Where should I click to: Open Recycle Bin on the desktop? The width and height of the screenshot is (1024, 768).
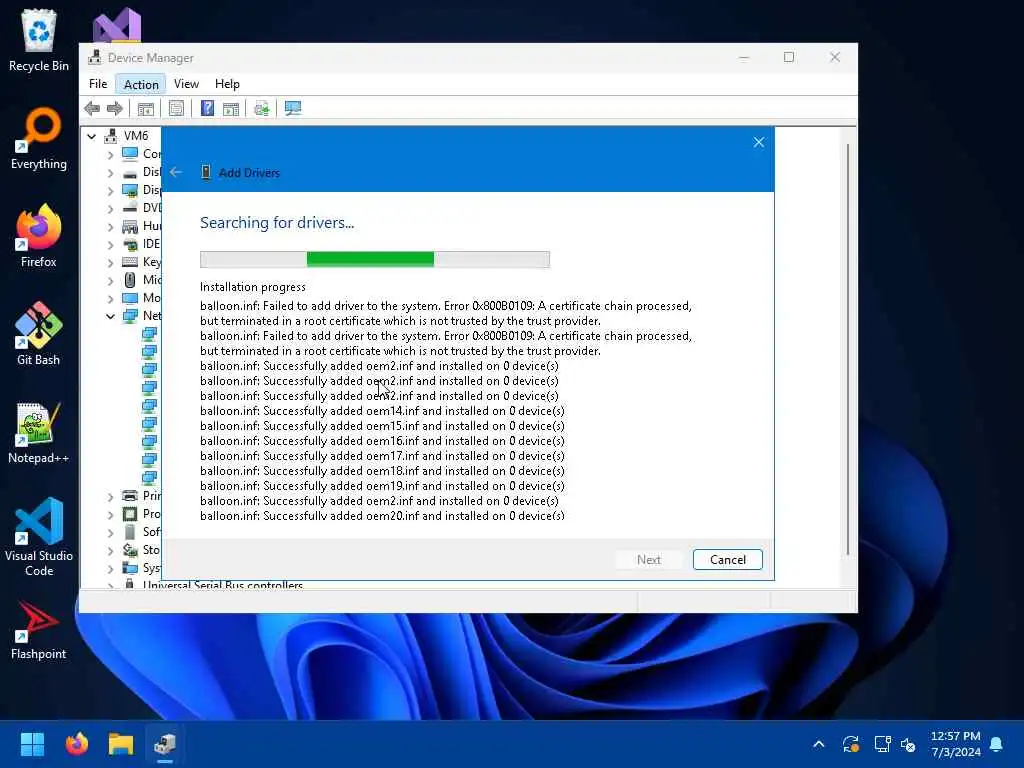coord(39,40)
